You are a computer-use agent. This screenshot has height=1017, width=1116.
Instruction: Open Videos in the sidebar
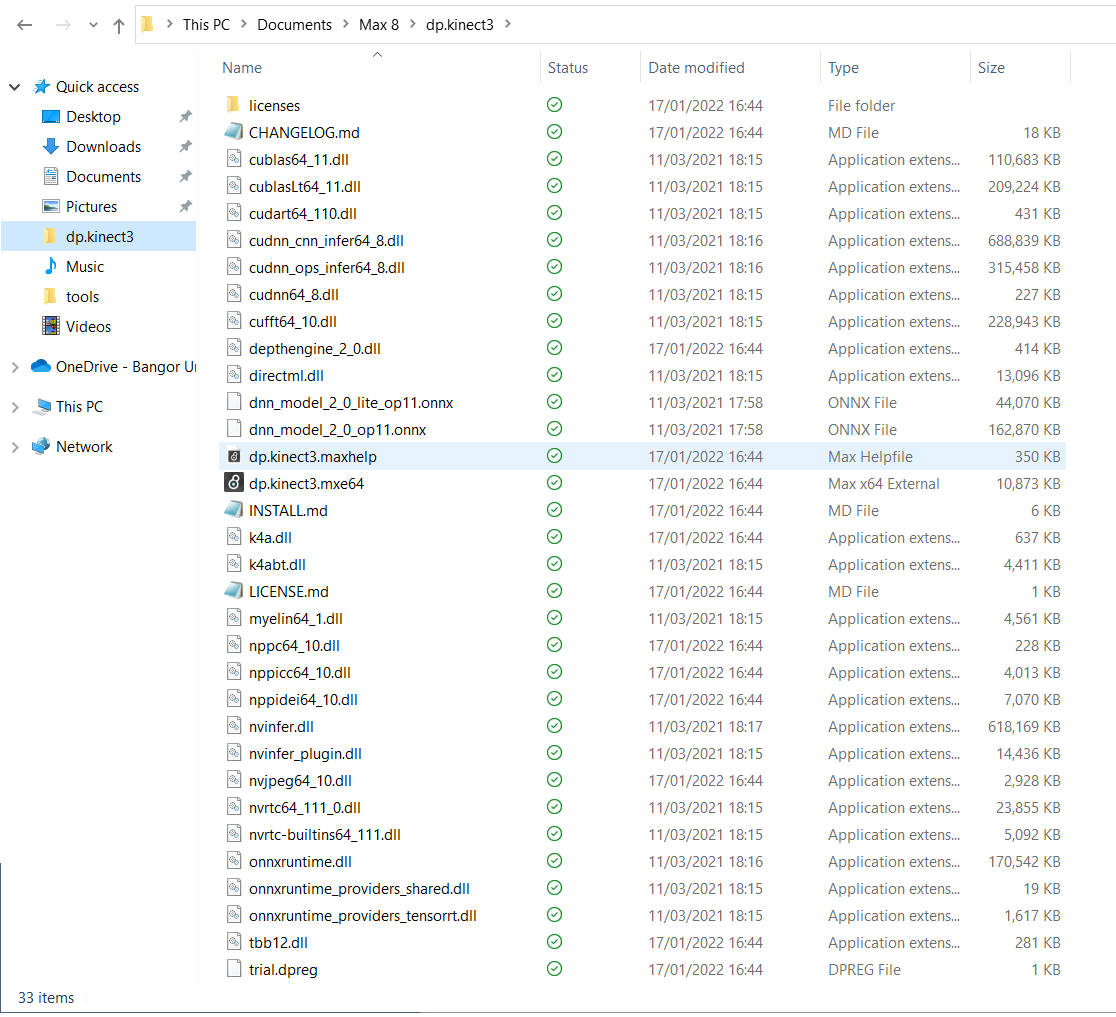pyautogui.click(x=88, y=327)
